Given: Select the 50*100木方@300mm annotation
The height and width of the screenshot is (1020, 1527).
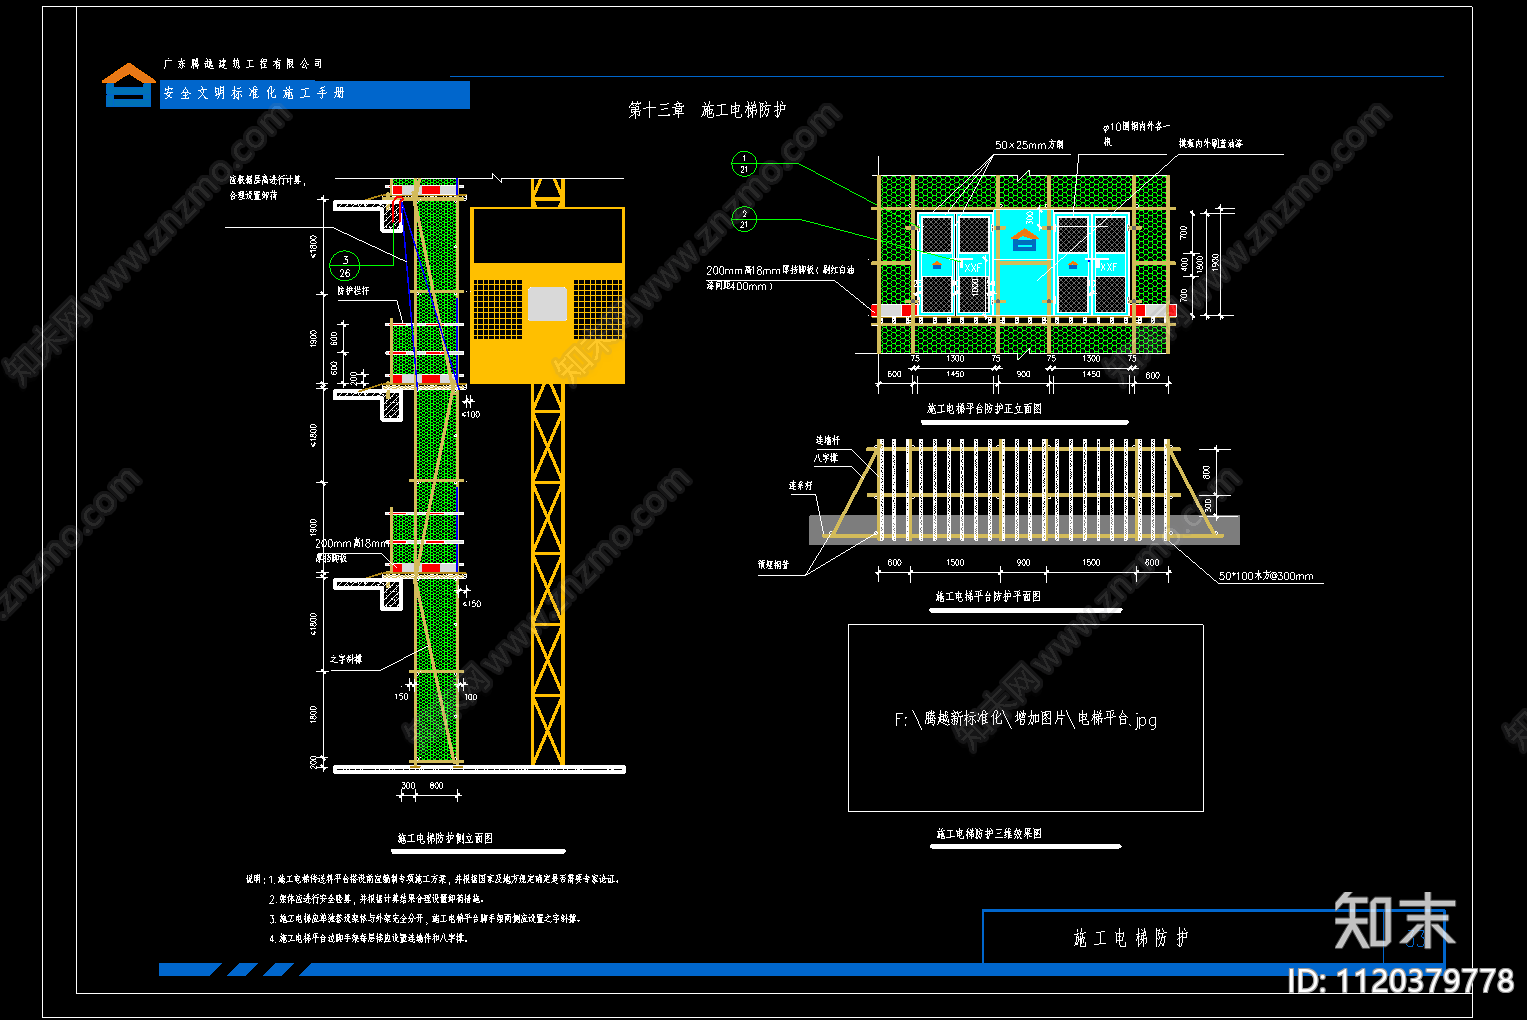Looking at the screenshot, I should tap(1265, 576).
